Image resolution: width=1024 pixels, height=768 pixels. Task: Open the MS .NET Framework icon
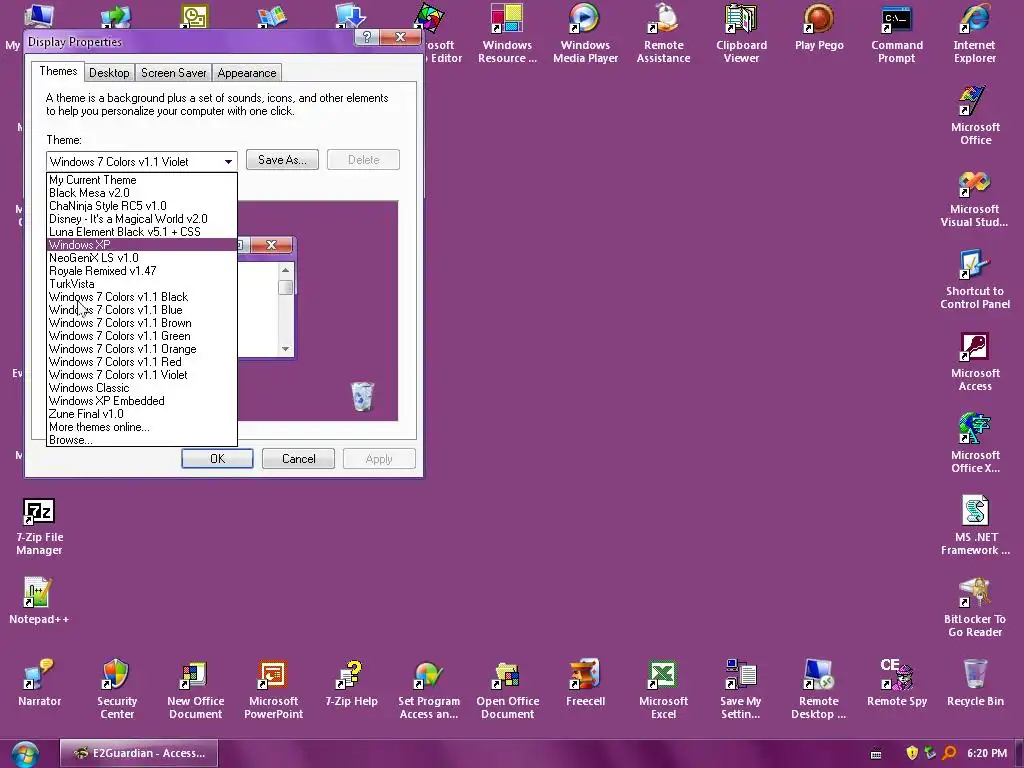click(x=976, y=526)
